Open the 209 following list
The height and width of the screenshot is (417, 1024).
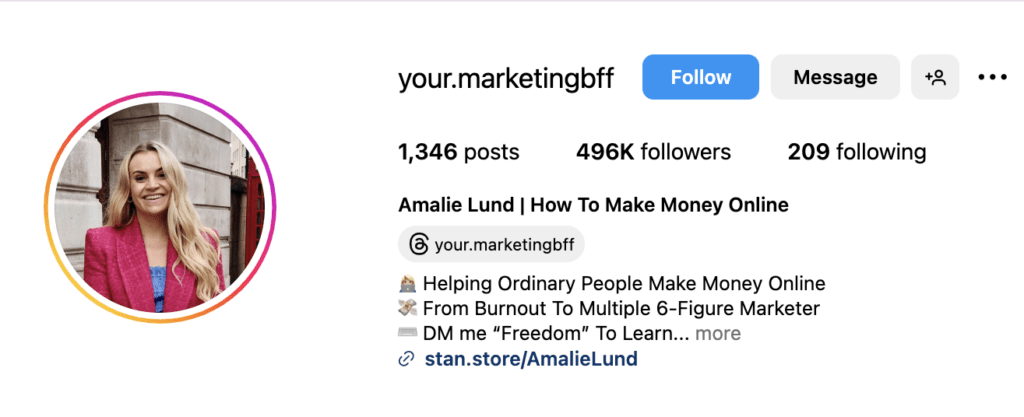(x=857, y=152)
